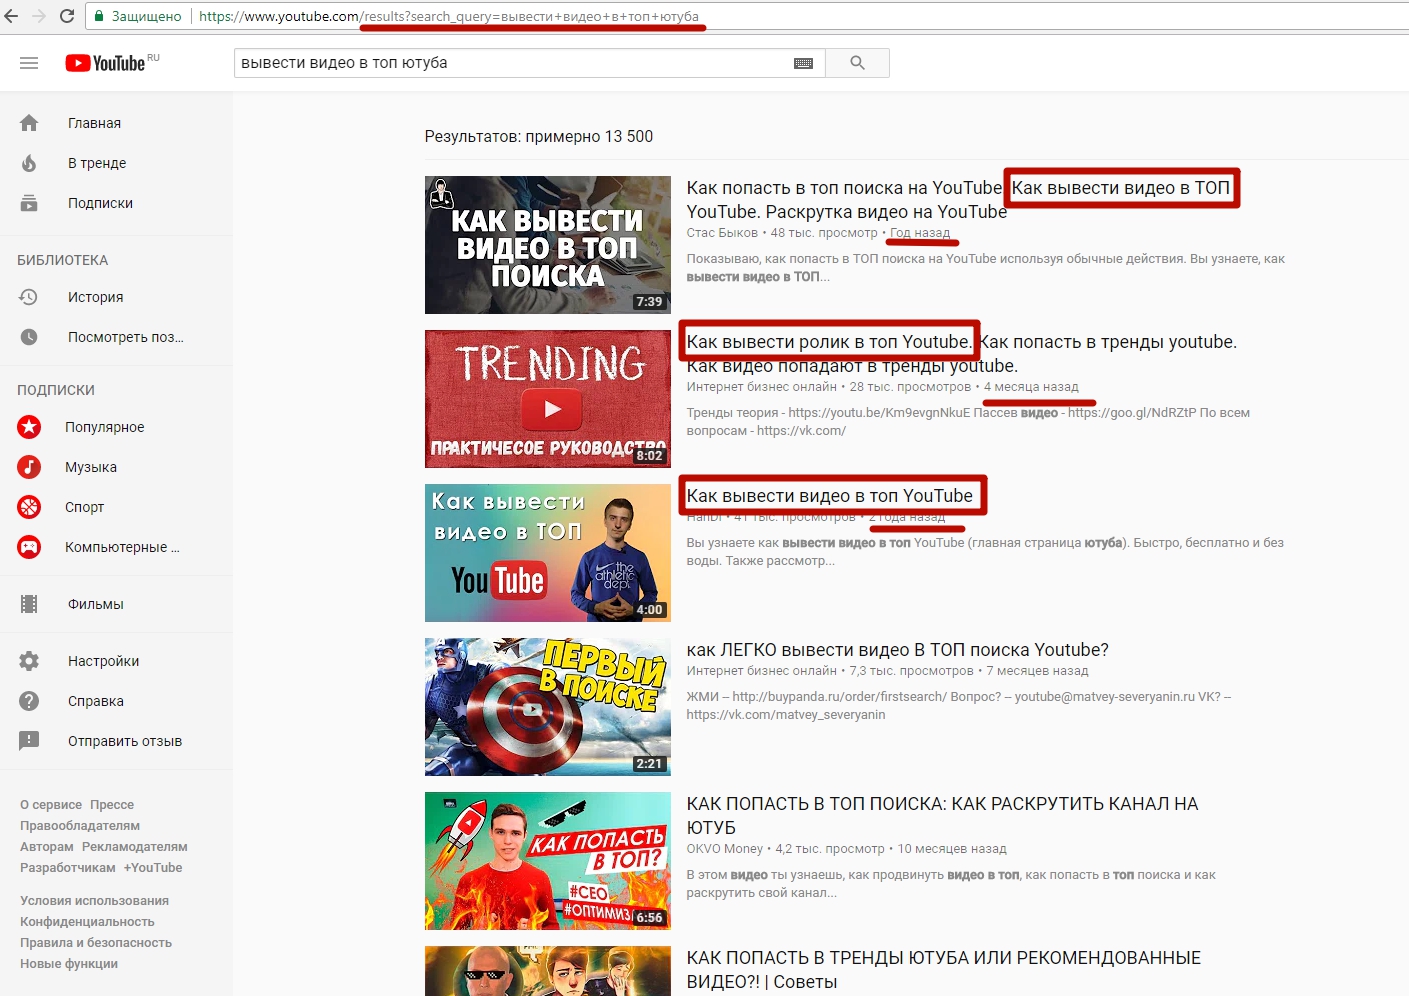Open the Рекламодателям footer link
The image size is (1409, 996).
[135, 847]
